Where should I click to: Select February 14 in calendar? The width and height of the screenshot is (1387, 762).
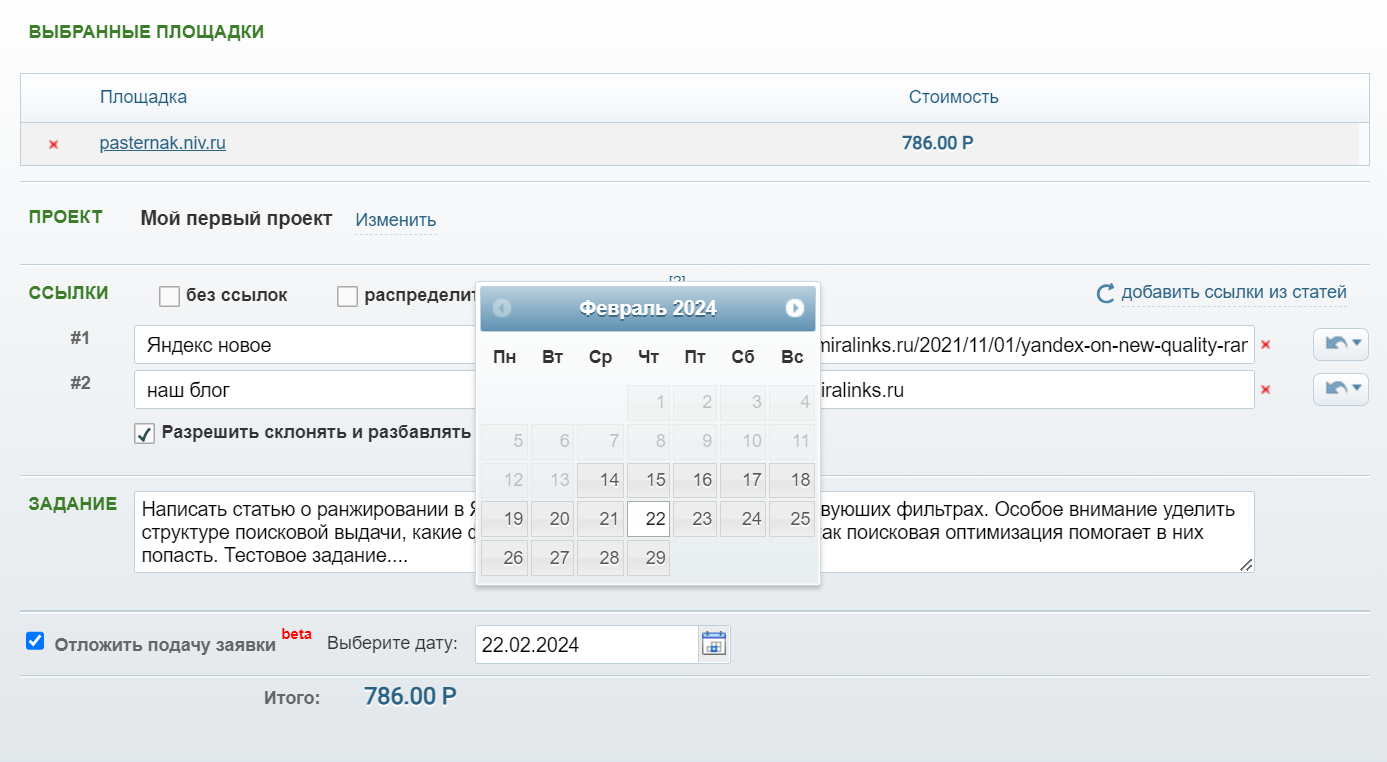(600, 480)
